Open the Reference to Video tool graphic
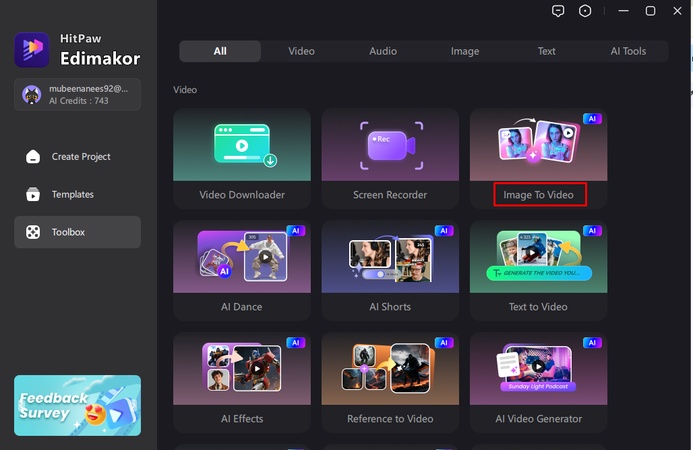Image resolution: width=693 pixels, height=450 pixels. pyautogui.click(x=390, y=369)
